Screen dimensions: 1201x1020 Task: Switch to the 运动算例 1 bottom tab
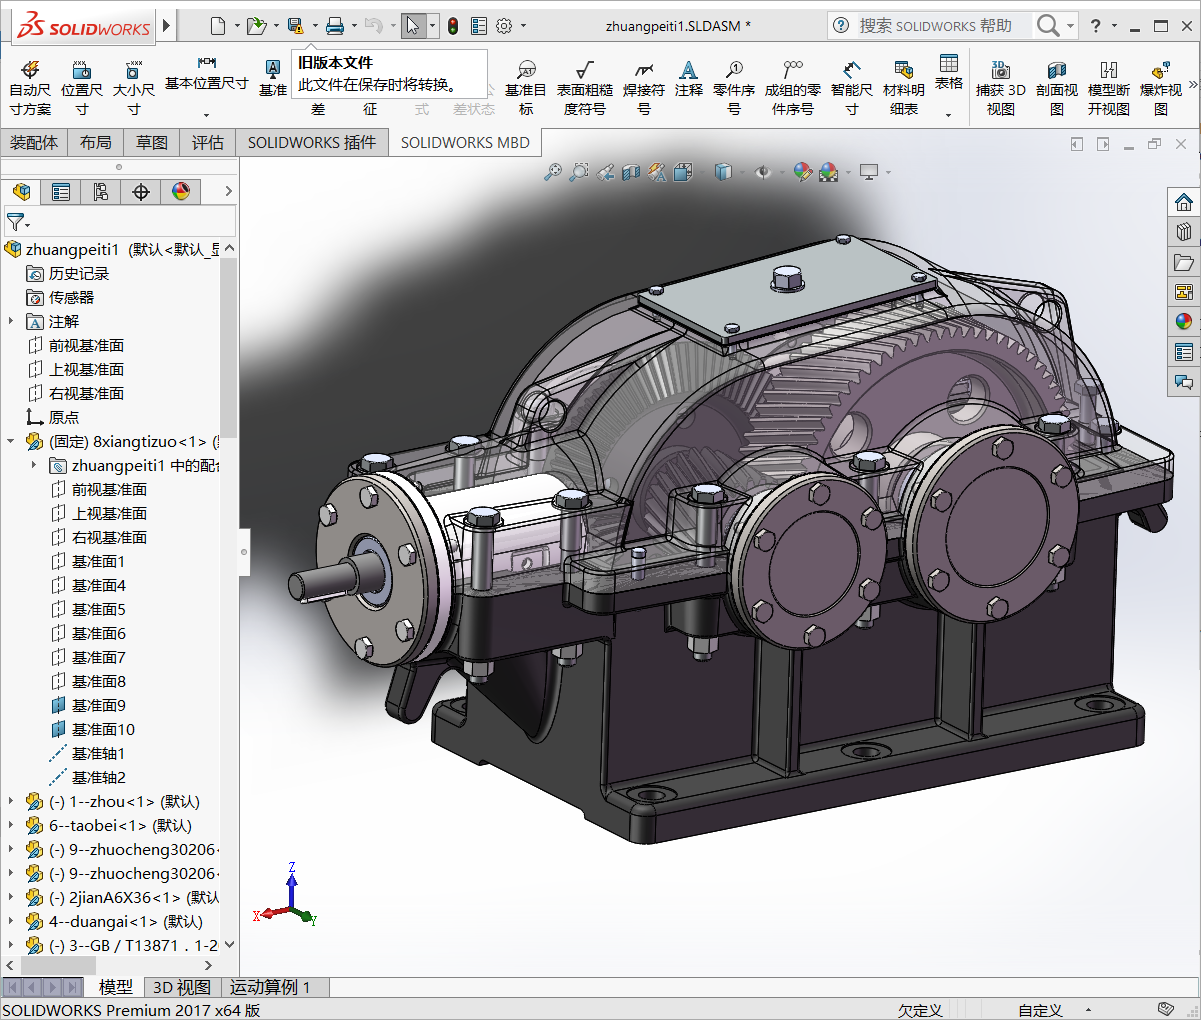tap(270, 987)
